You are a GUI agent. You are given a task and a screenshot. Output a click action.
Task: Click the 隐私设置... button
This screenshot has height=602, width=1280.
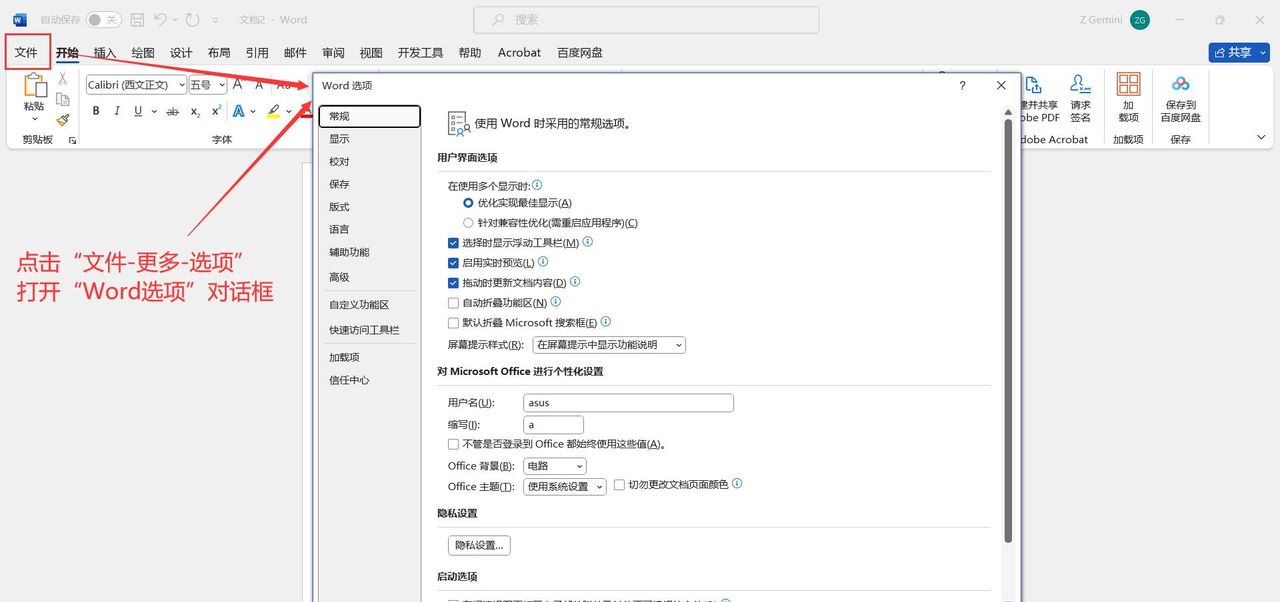(x=480, y=545)
